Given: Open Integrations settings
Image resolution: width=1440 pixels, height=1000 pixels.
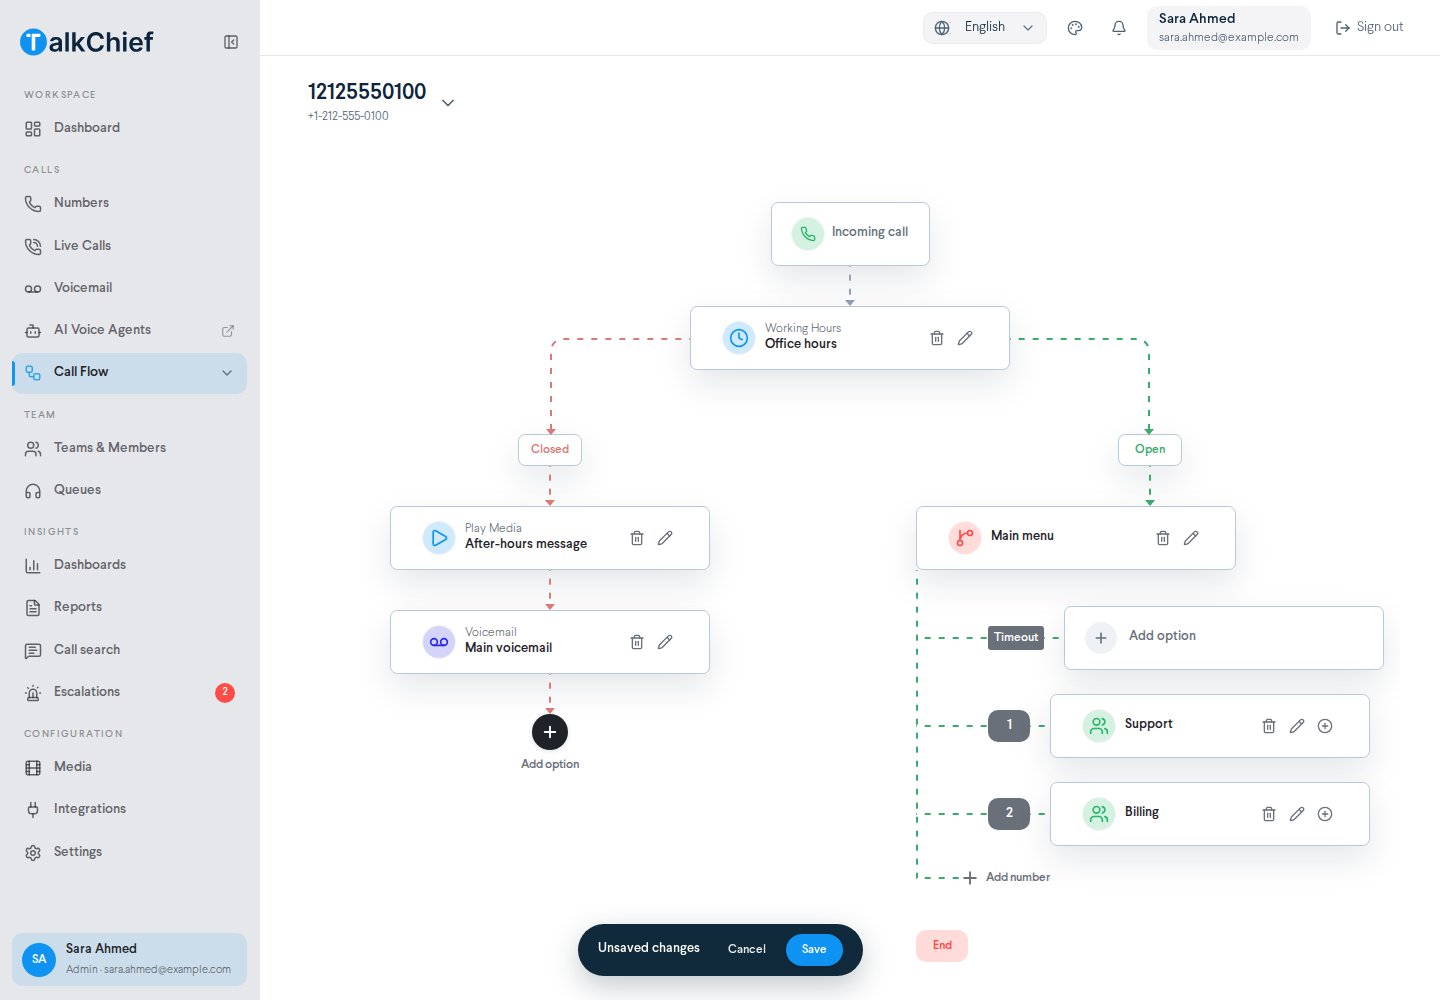Looking at the screenshot, I should pos(130,809).
